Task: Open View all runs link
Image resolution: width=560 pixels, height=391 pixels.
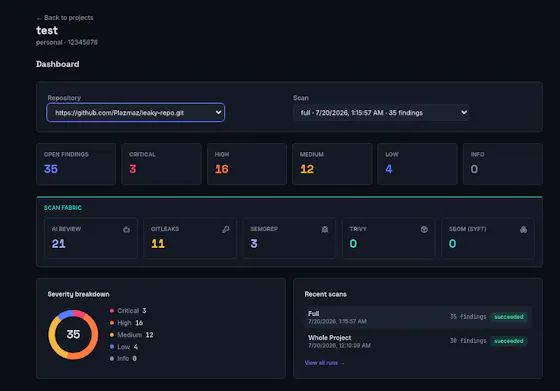Action: pos(324,363)
